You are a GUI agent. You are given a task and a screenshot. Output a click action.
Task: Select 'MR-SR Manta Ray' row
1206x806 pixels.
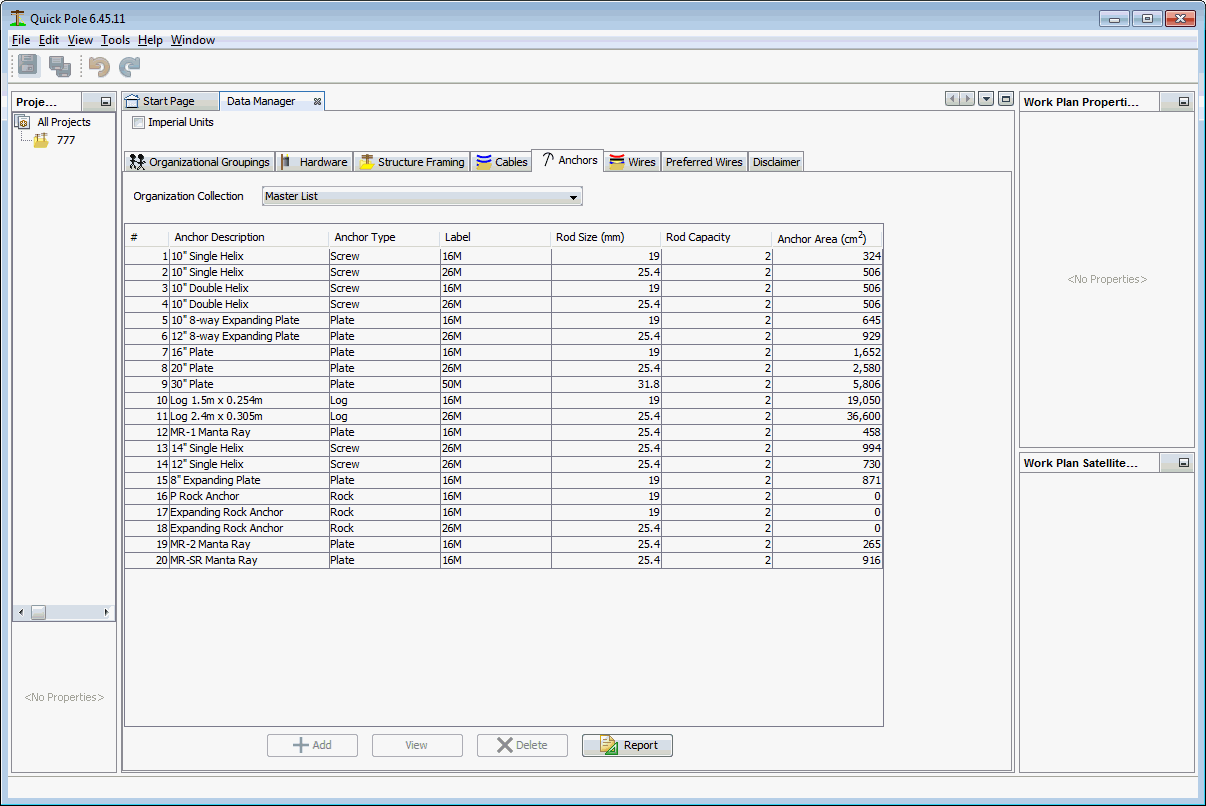pos(503,560)
